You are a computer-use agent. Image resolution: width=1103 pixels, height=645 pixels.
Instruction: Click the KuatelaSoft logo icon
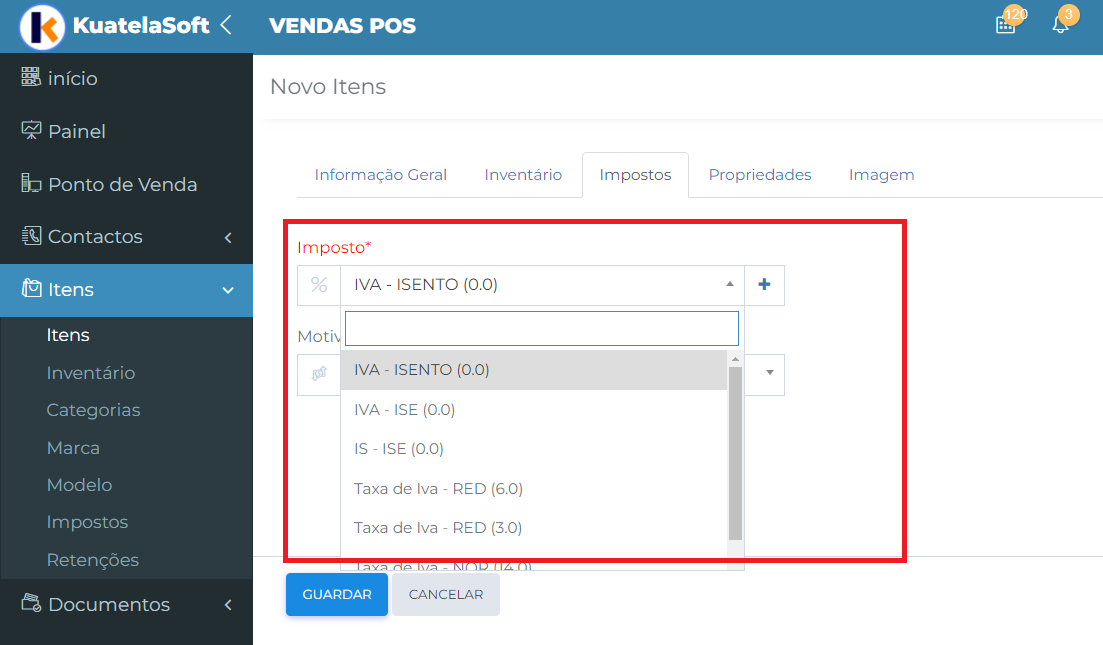tap(42, 27)
